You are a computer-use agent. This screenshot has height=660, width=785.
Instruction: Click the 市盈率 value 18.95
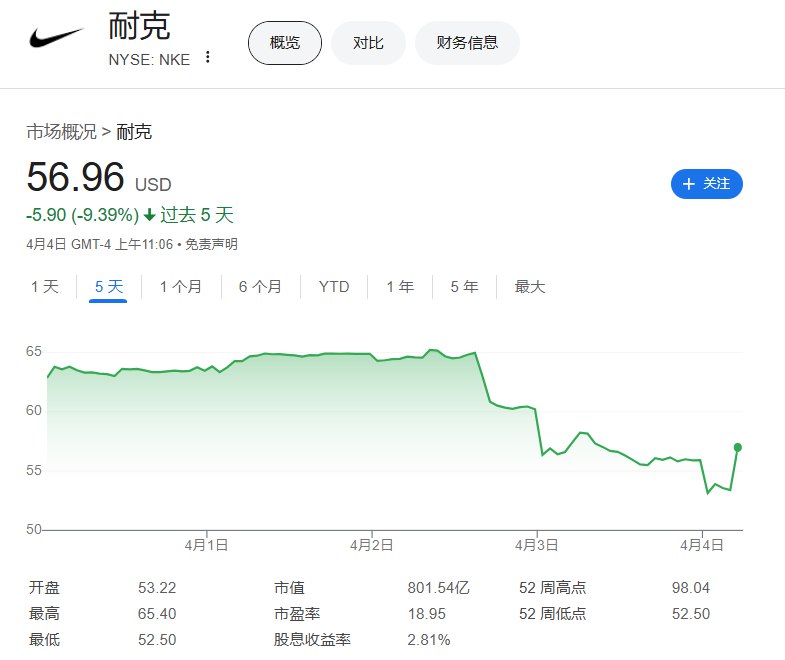coord(427,613)
